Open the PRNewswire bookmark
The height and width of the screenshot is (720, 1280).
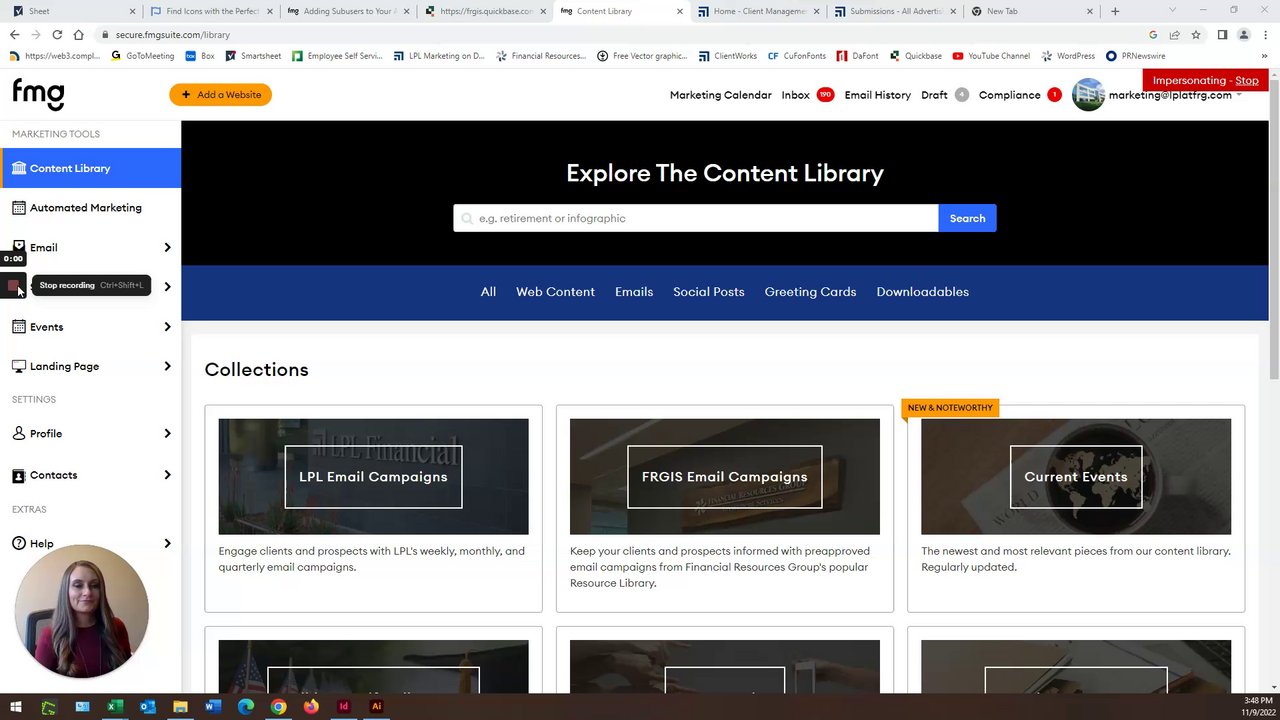(1135, 56)
